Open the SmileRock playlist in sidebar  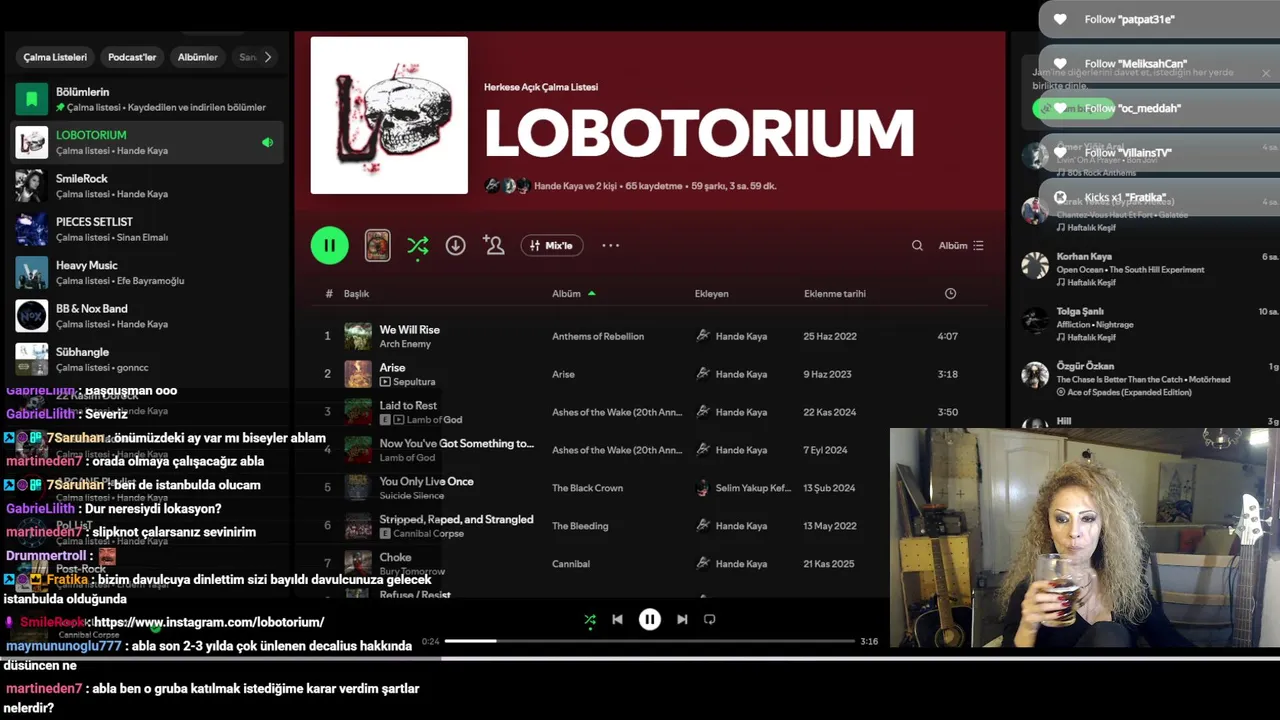147,186
